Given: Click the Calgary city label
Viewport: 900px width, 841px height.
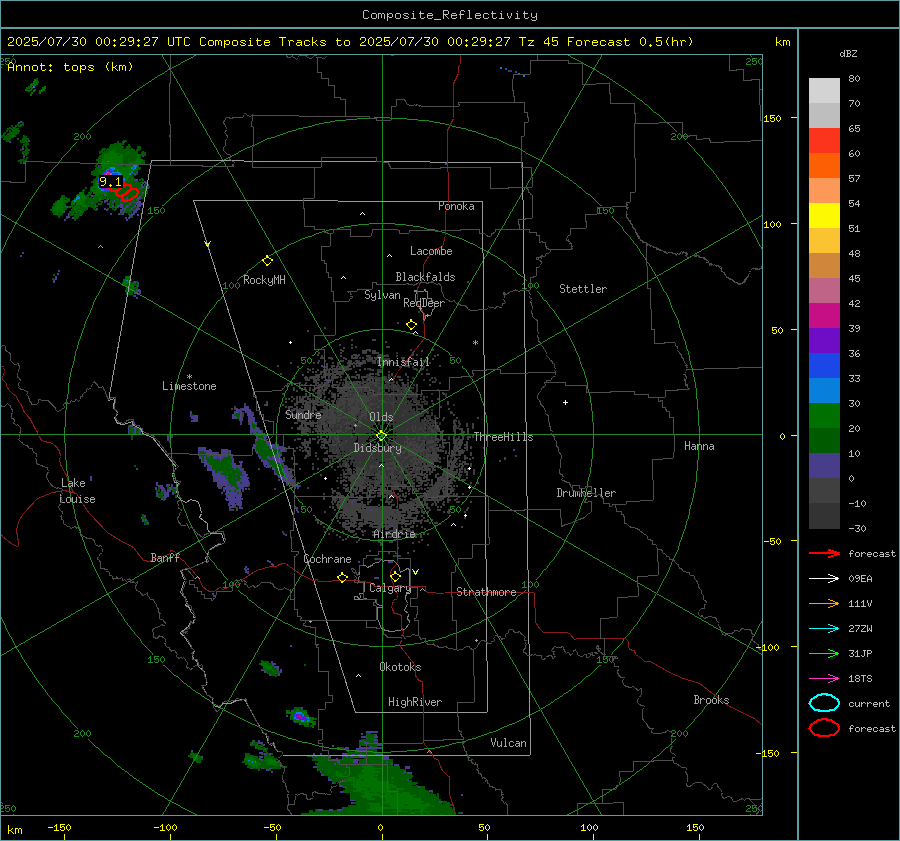Looking at the screenshot, I should coord(390,588).
